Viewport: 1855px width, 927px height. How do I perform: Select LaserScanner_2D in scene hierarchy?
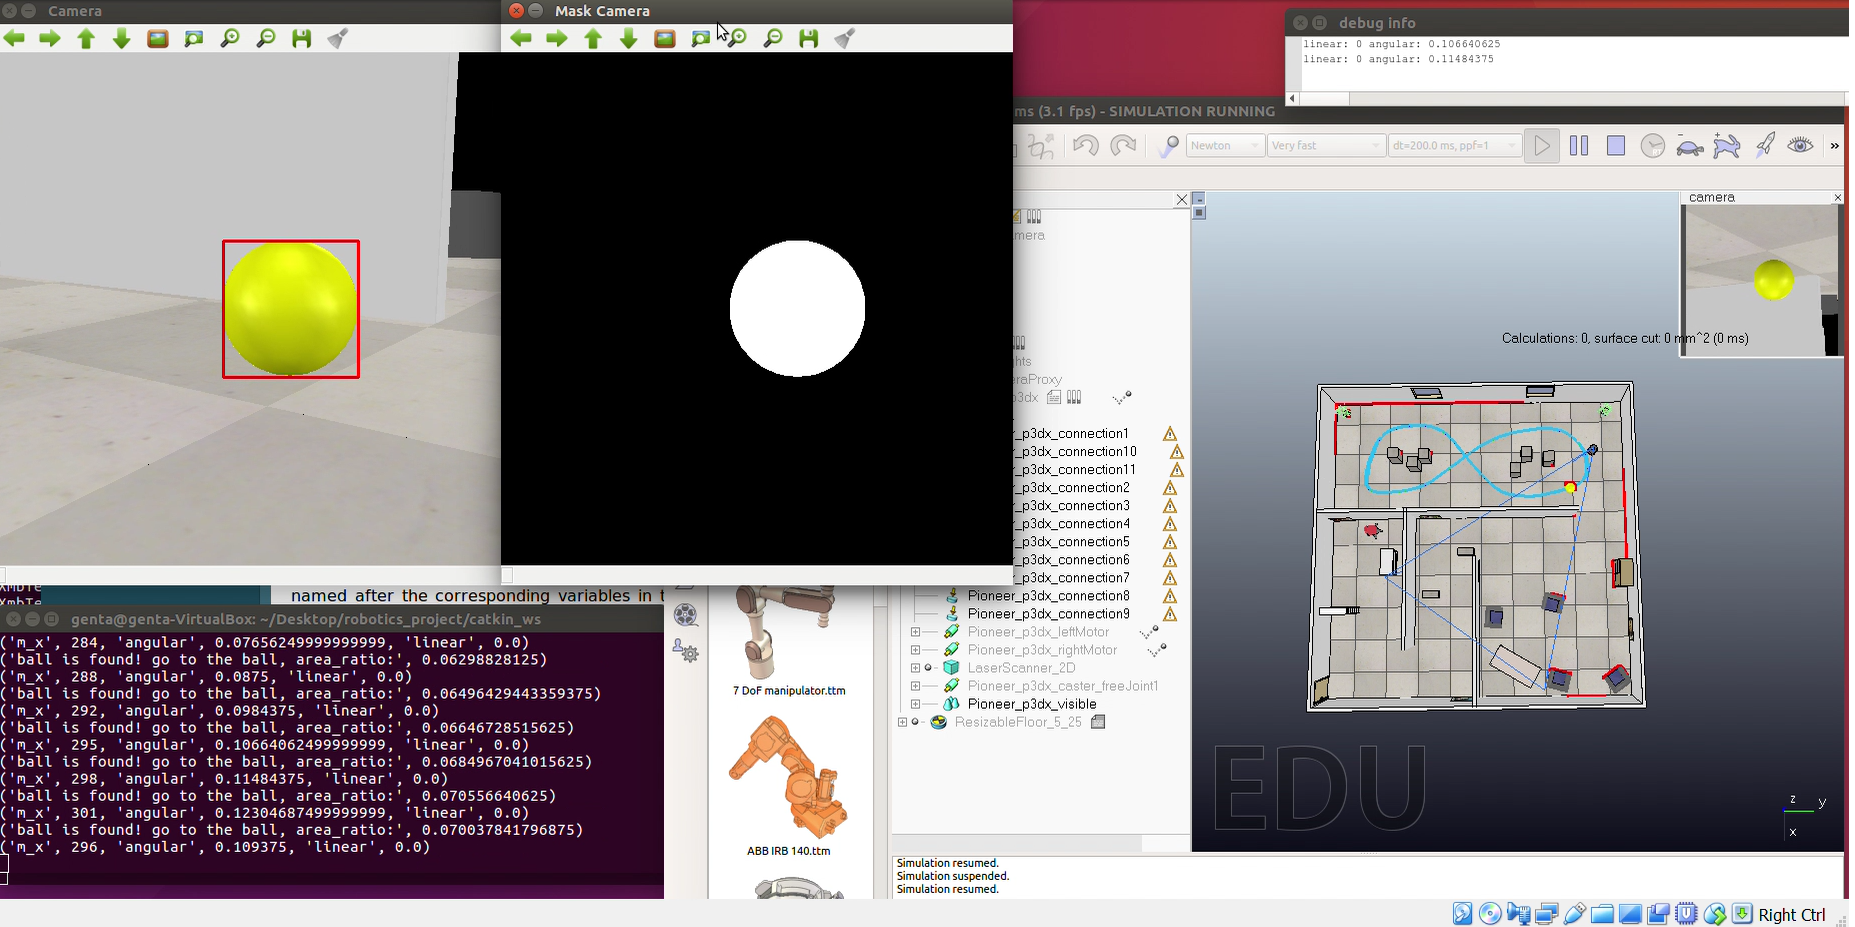[x=1021, y=668]
